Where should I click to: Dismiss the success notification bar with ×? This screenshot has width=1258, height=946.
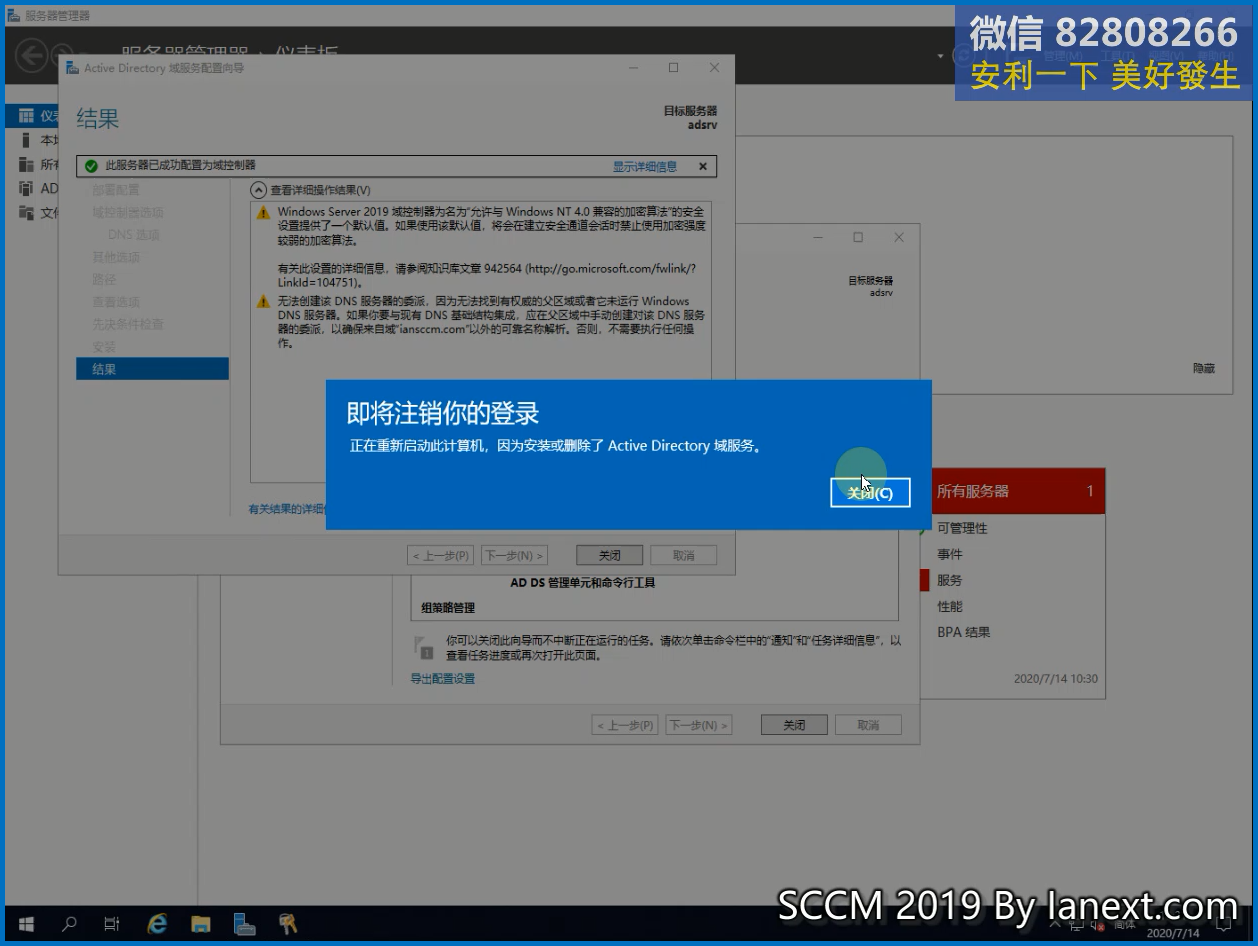click(x=702, y=167)
